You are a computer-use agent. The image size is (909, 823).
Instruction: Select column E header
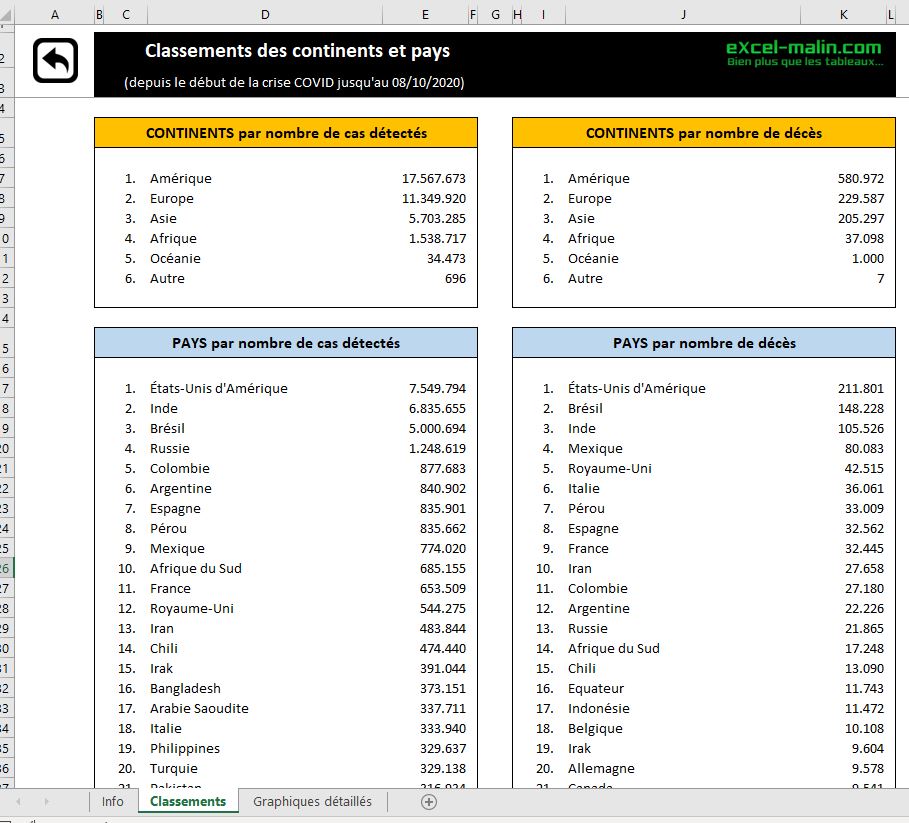425,14
